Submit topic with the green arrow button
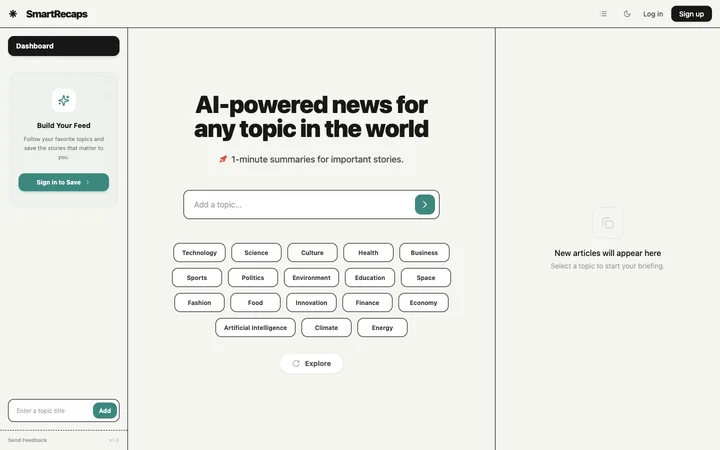 coord(425,205)
